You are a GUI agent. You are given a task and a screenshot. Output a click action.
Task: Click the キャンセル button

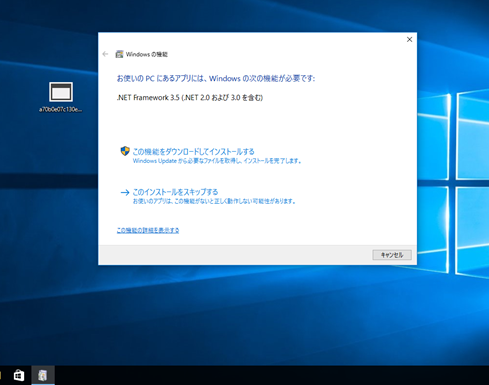point(392,255)
